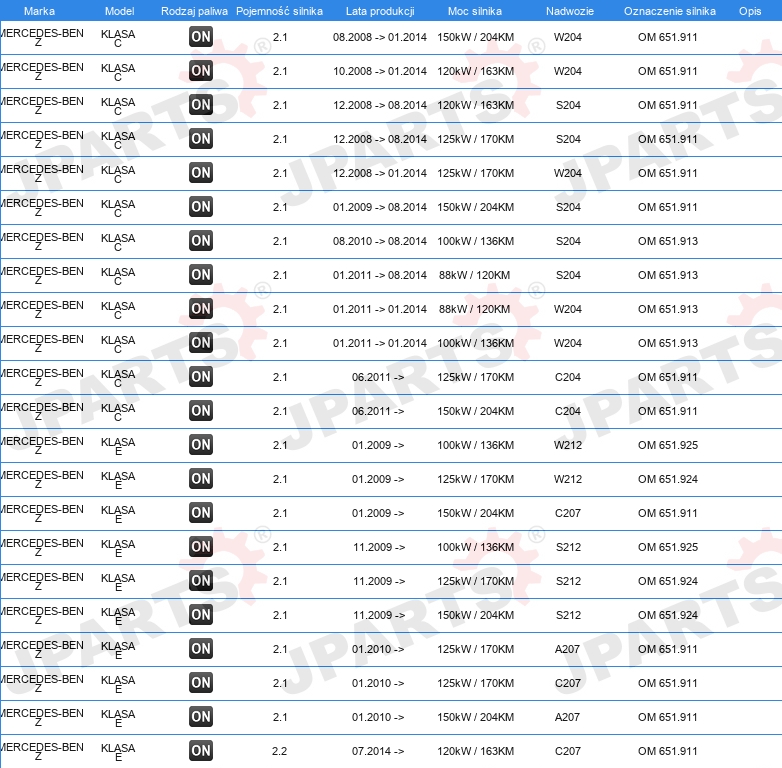Image resolution: width=782 pixels, height=768 pixels.
Task: Click OM 651.924 in S212 150kW/204KM row
Action: (x=668, y=615)
